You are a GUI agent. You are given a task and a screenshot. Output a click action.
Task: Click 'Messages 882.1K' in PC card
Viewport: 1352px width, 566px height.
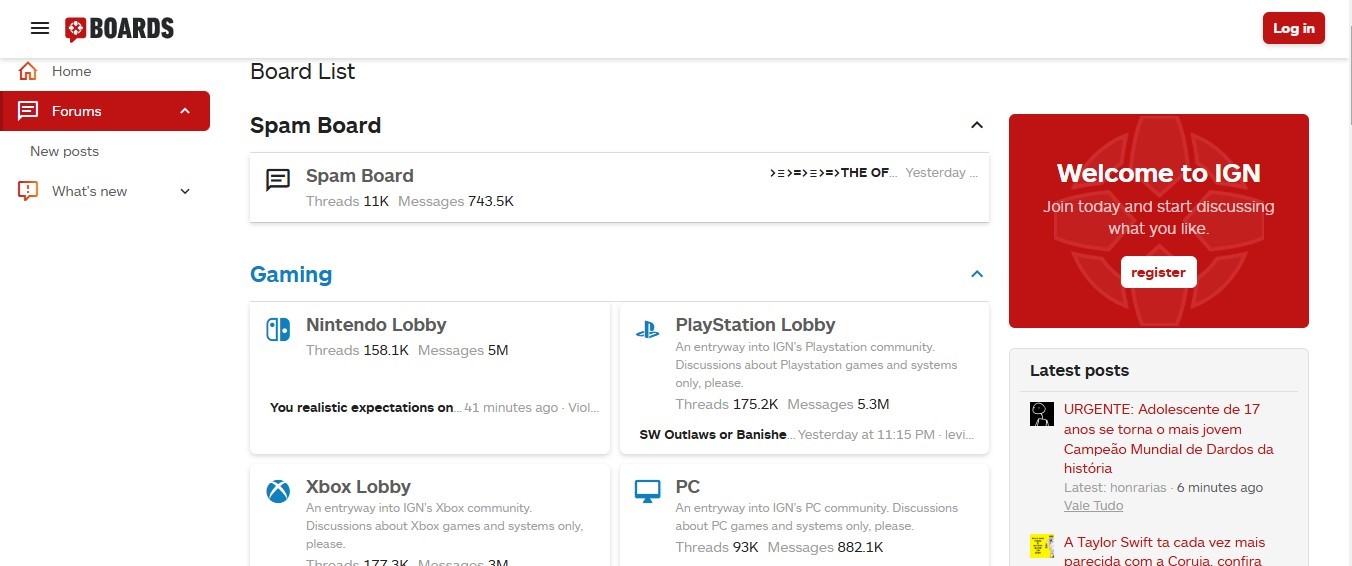[x=825, y=548]
